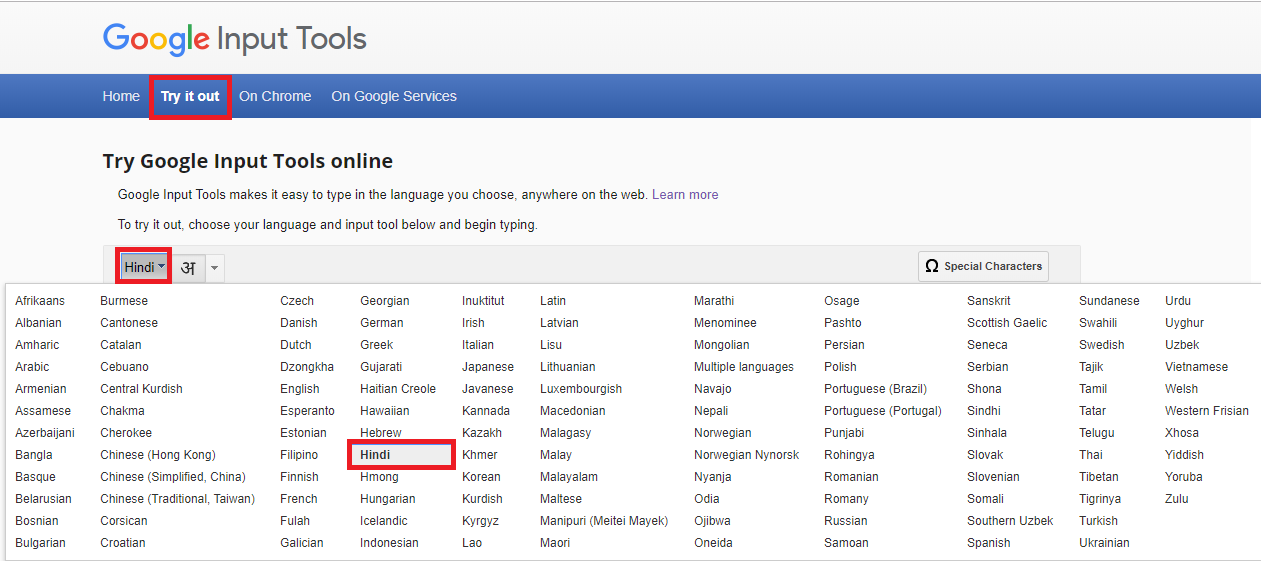The height and width of the screenshot is (561, 1261).
Task: Select Afrikaans from language list
Action: coord(40,300)
